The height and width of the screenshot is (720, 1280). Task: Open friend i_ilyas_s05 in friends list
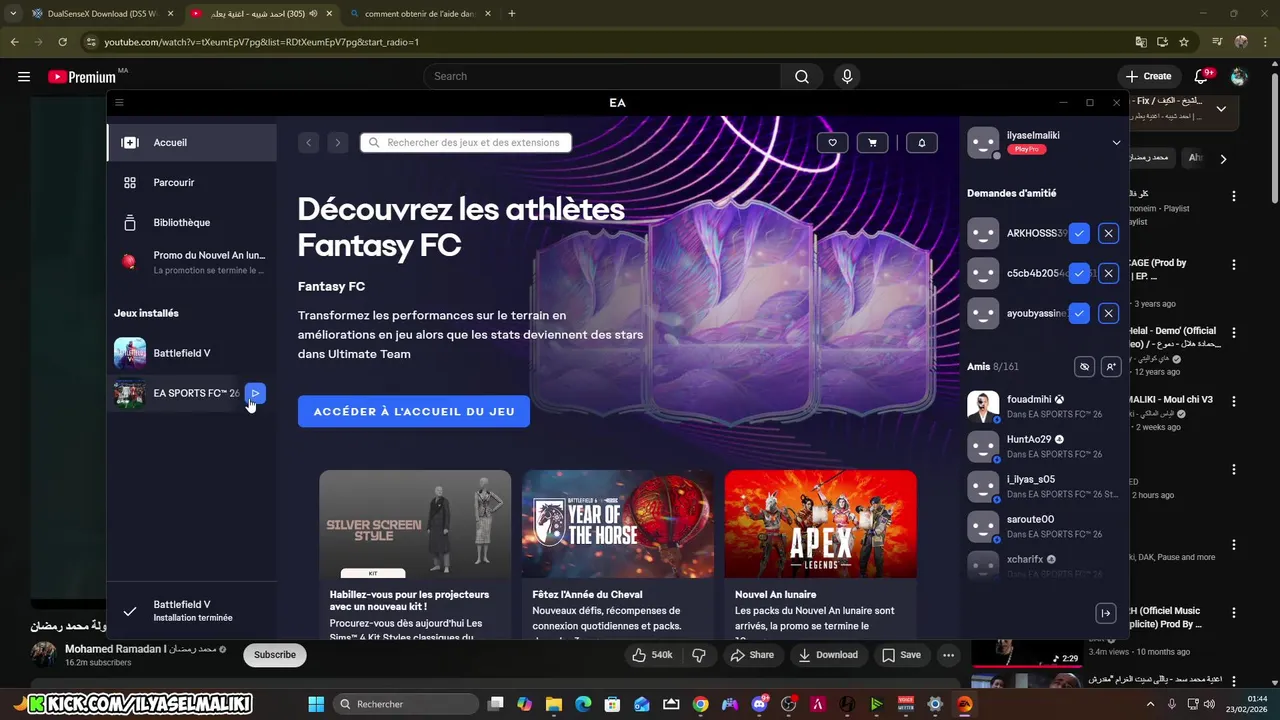[1044, 486]
